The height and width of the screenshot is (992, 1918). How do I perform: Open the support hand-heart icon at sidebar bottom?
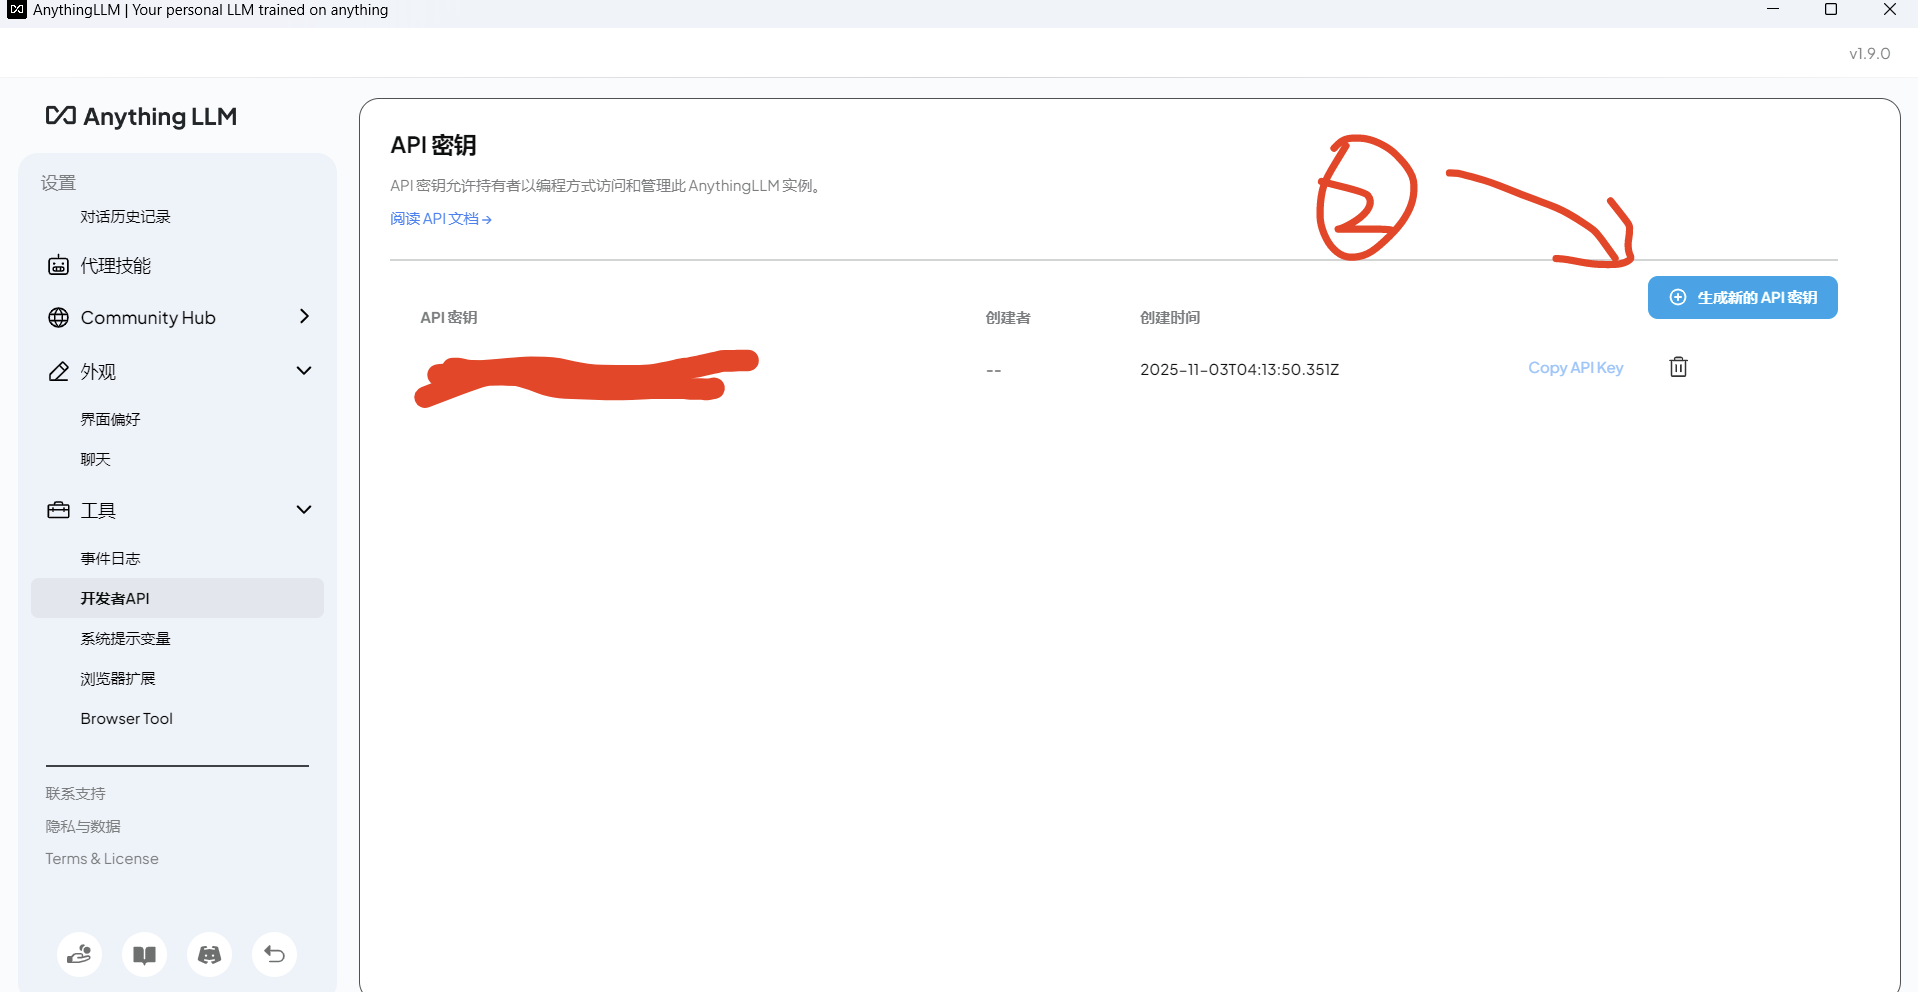(x=80, y=954)
